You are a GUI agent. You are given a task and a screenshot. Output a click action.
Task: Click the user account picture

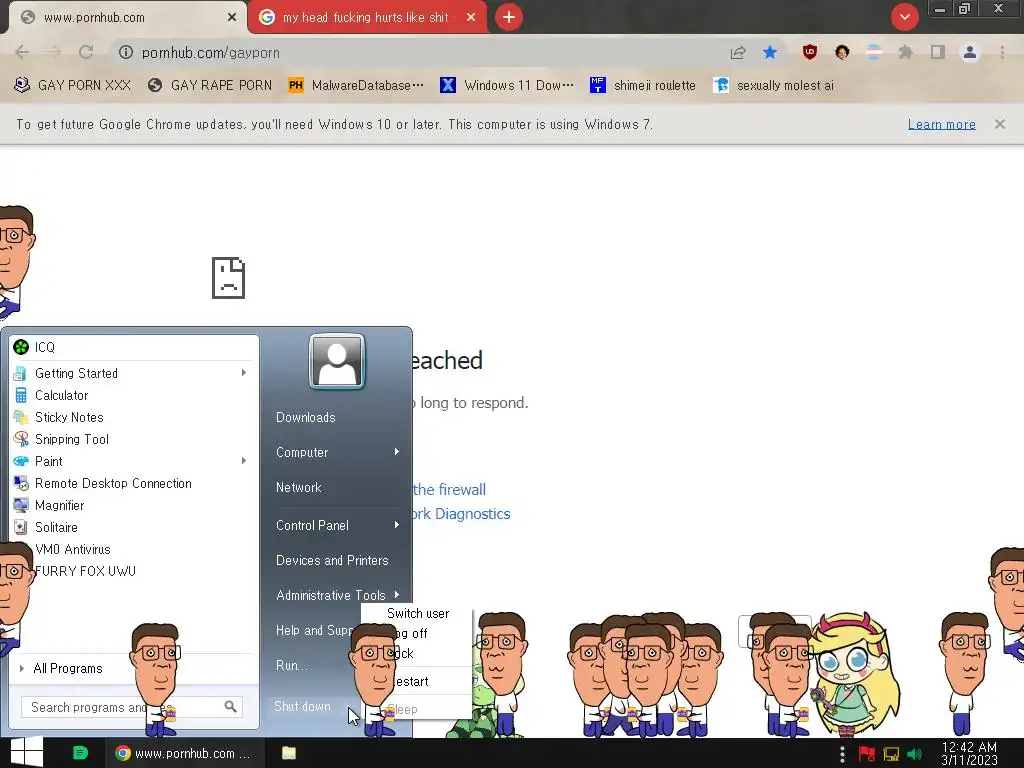(337, 361)
